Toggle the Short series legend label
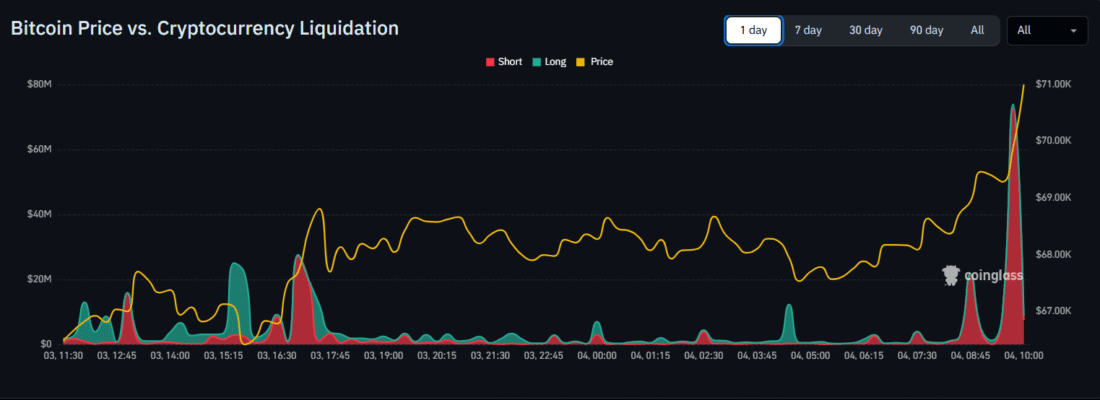The height and width of the screenshot is (400, 1100). tap(510, 62)
